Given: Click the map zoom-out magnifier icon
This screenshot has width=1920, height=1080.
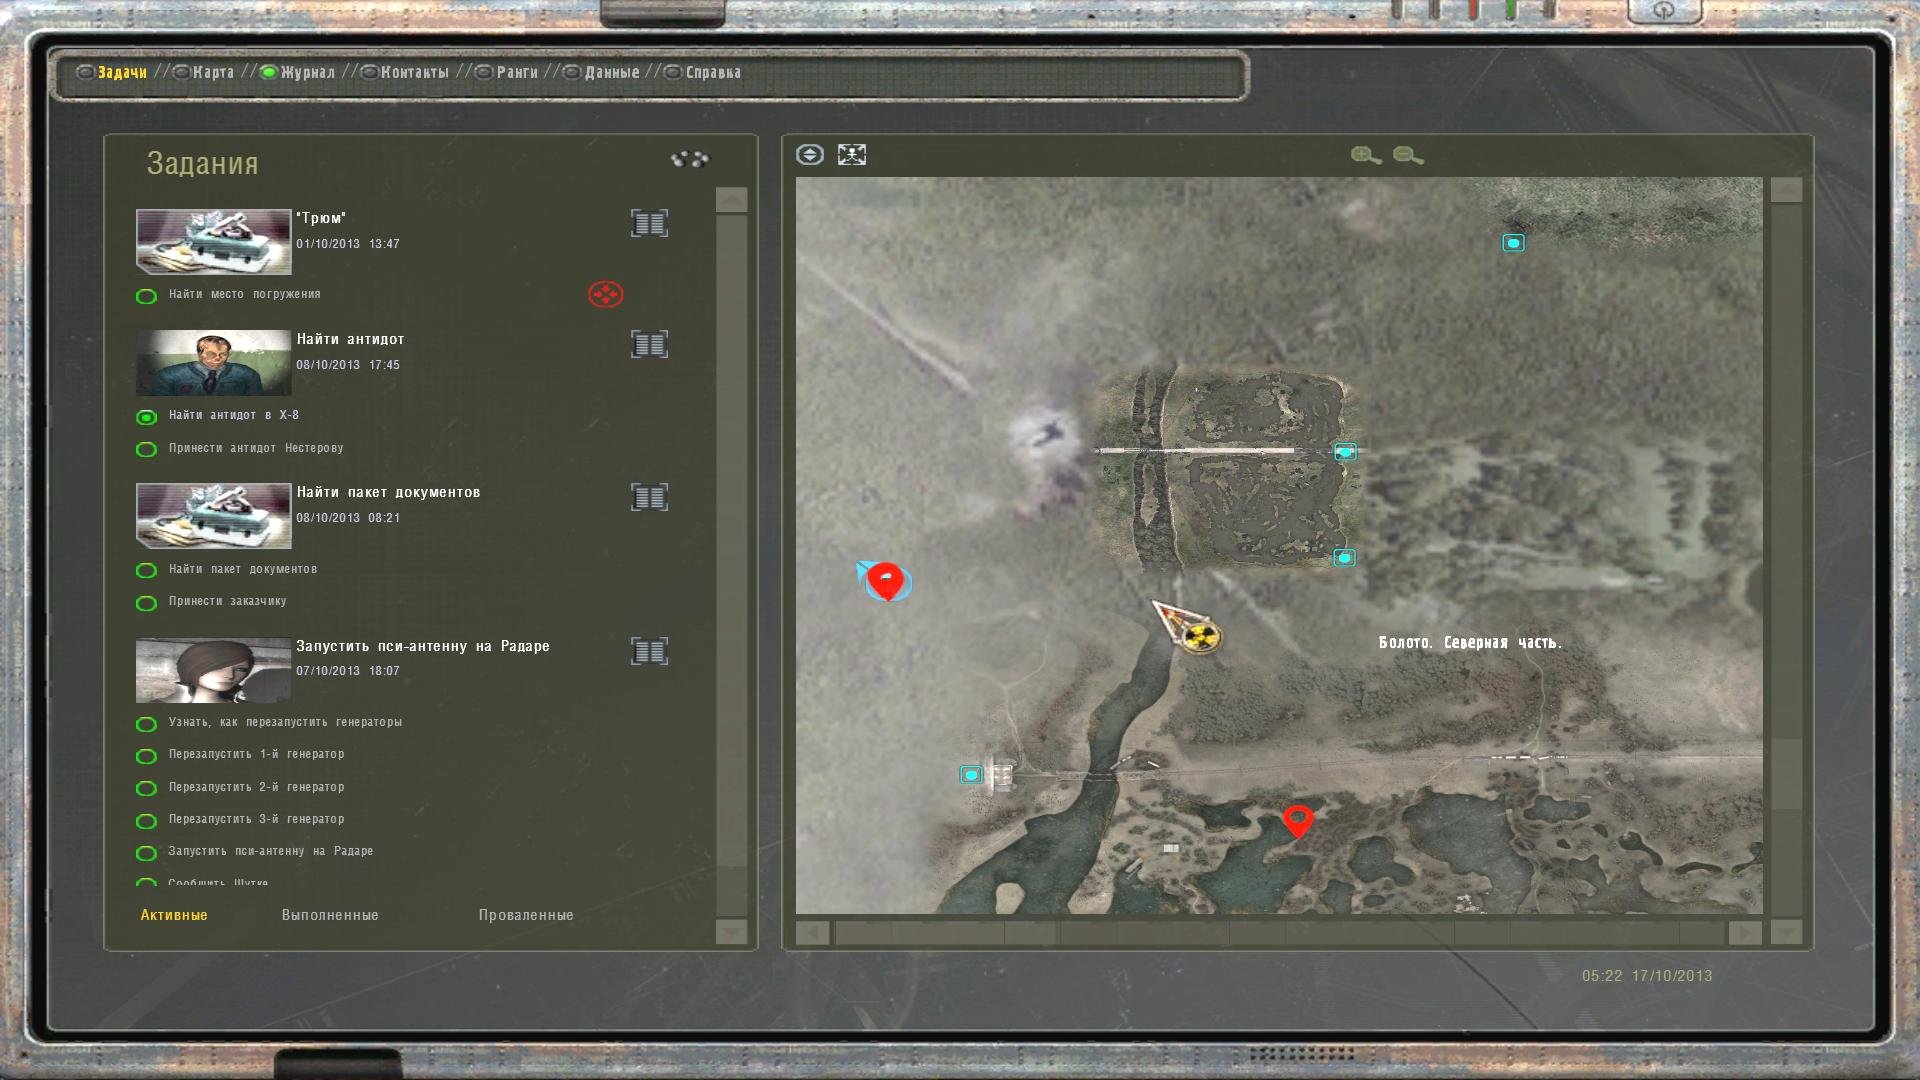Looking at the screenshot, I should [x=1407, y=155].
